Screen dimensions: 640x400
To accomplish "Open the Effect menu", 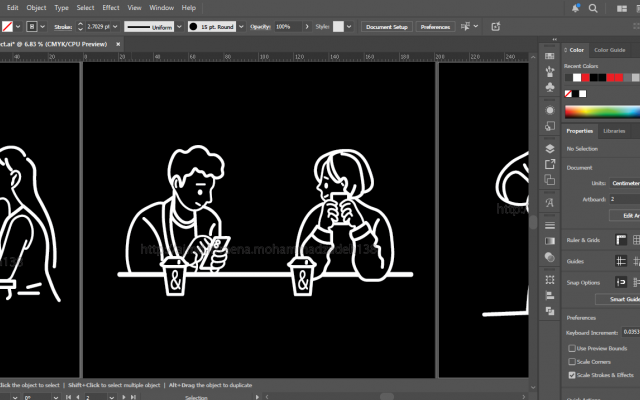I will coord(111,8).
